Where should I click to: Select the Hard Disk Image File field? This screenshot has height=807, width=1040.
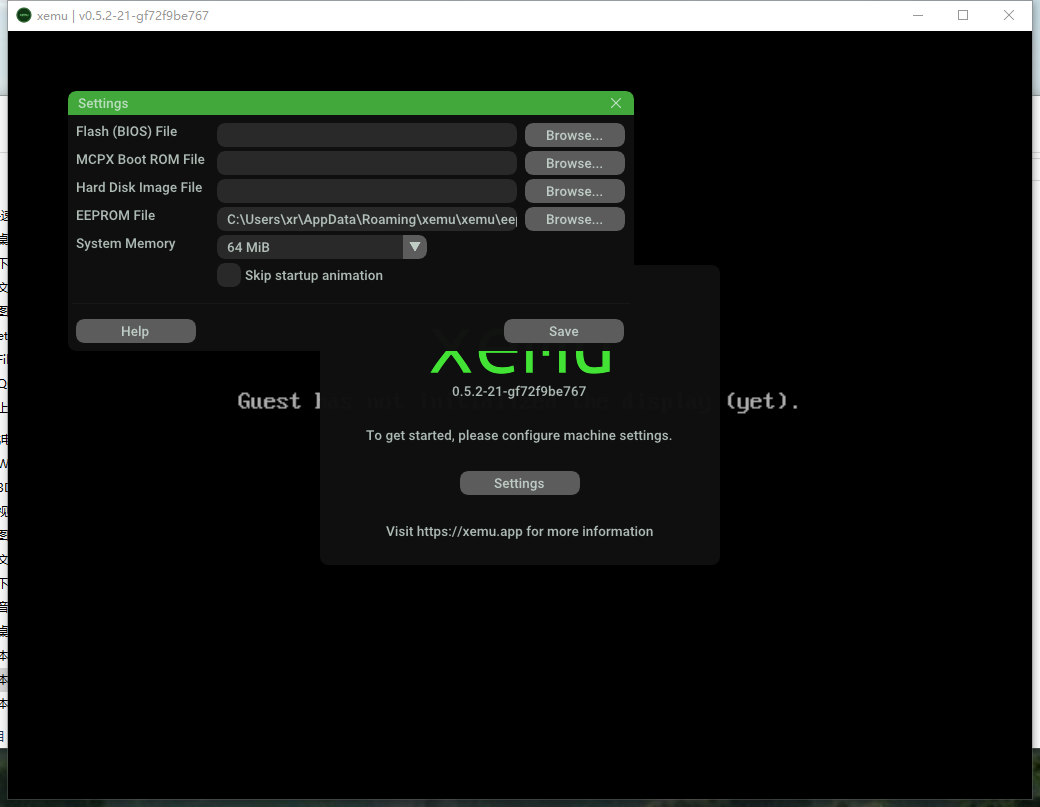click(x=366, y=191)
